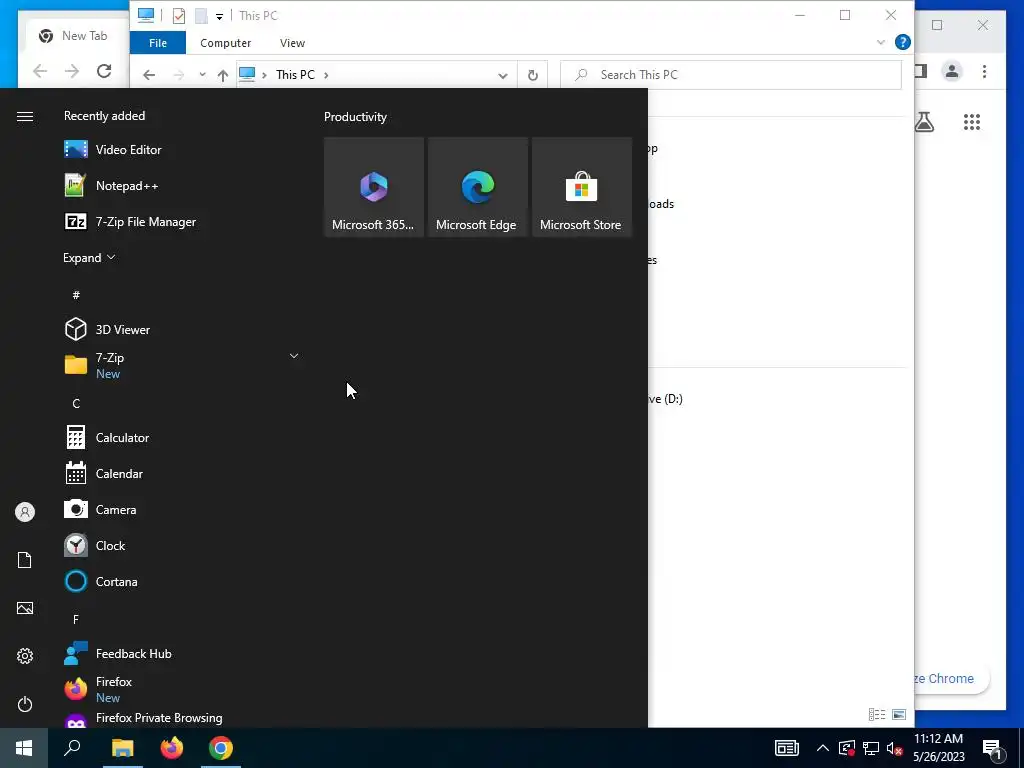This screenshot has height=768, width=1024.
Task: Click This PC in the address path
Action: click(295, 74)
